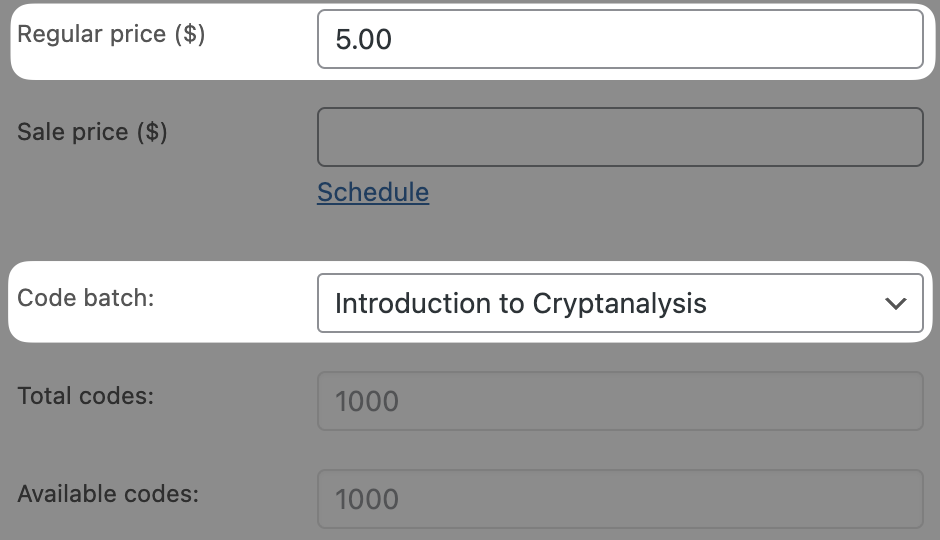Screen dimensions: 940x540
Task: Open the Code batch dropdown
Action: (x=620, y=303)
